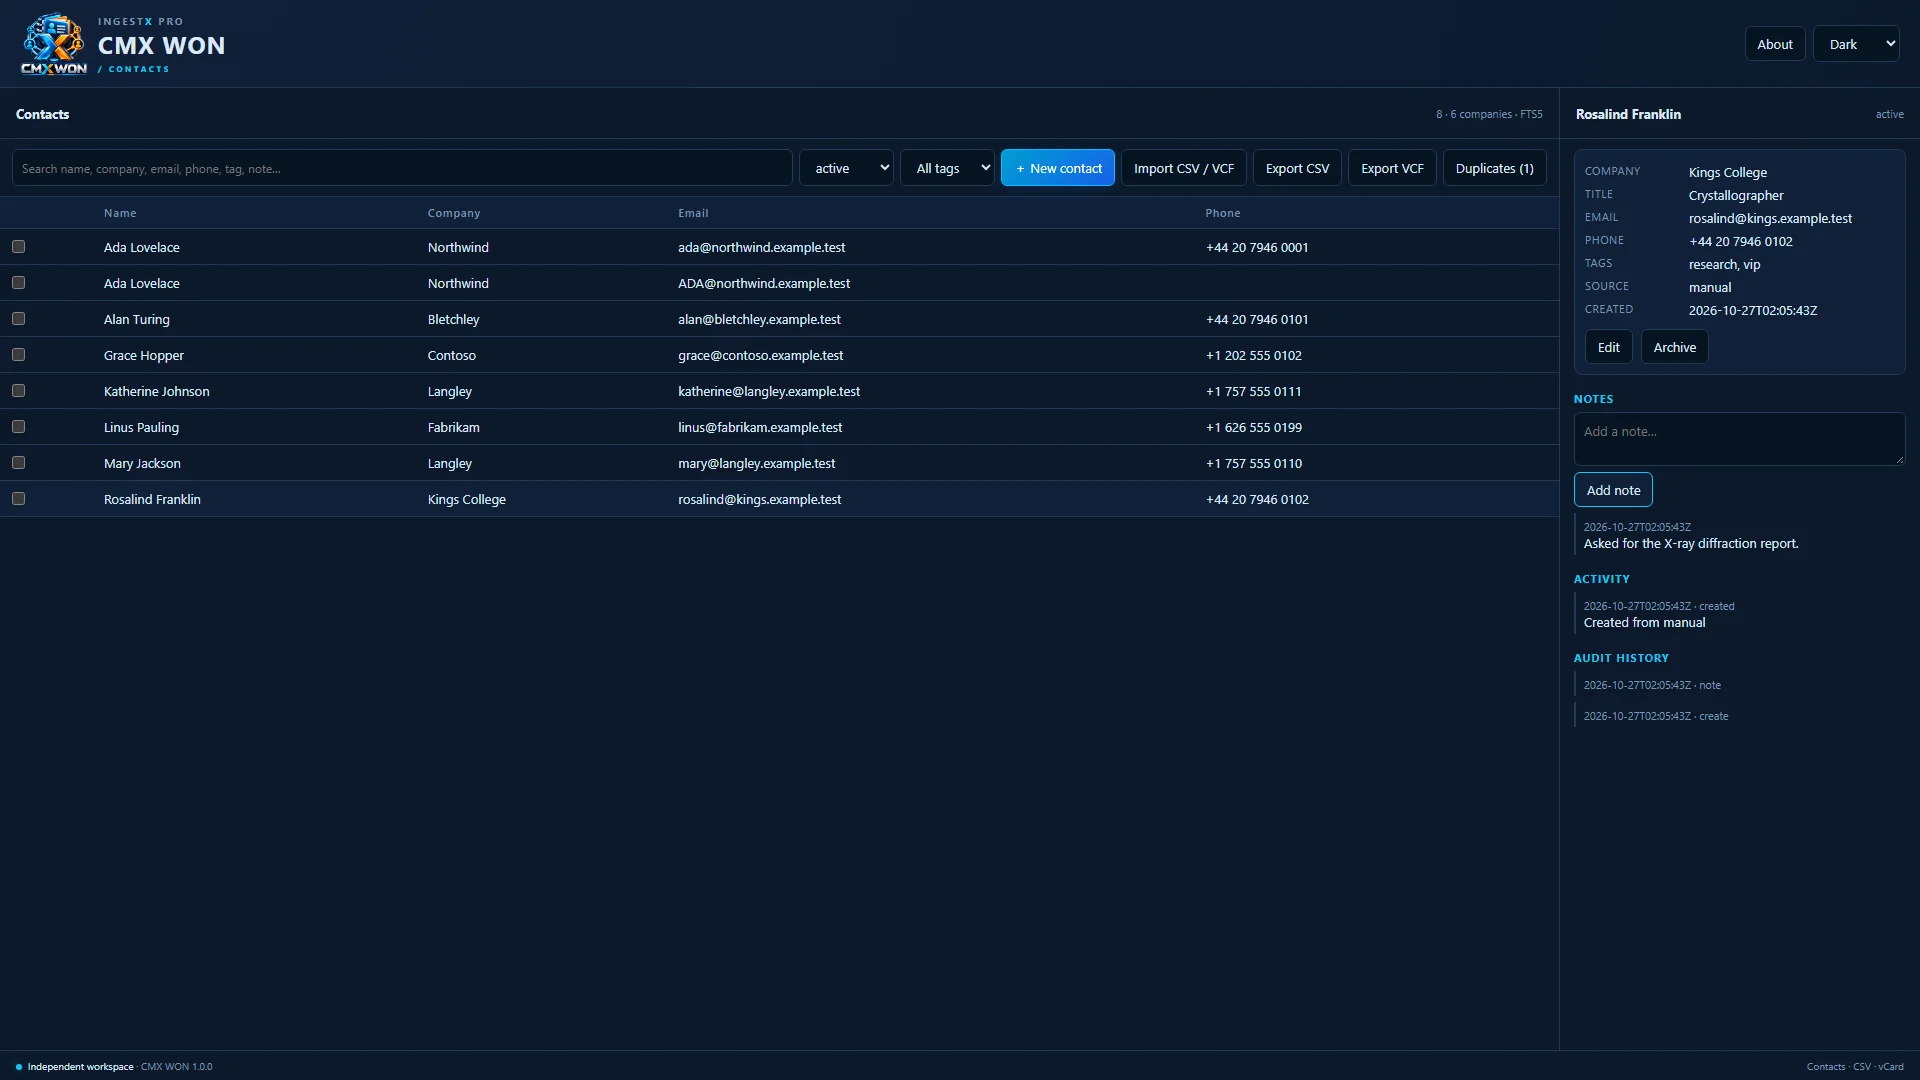Open the Katherine Johnson contact
The image size is (1920, 1080).
click(x=779, y=391)
